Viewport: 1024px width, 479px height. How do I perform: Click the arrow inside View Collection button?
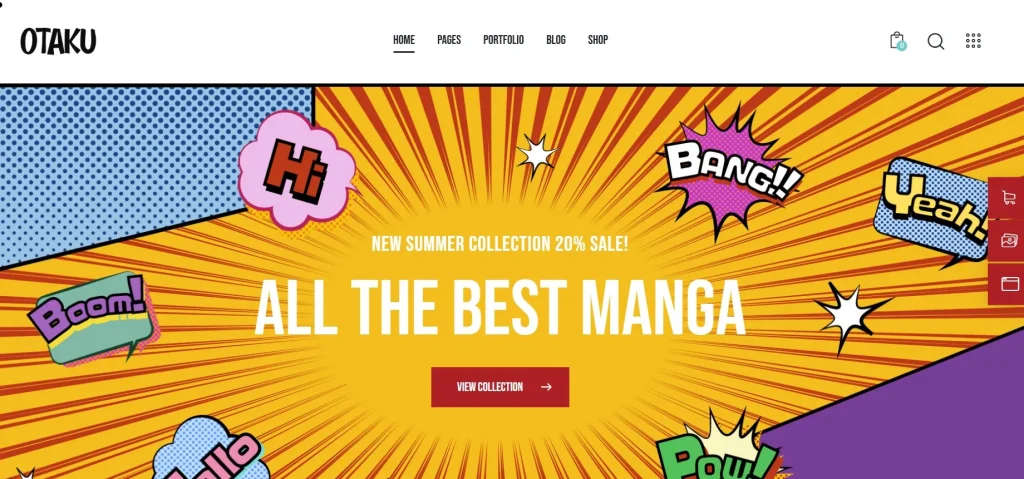(x=546, y=387)
